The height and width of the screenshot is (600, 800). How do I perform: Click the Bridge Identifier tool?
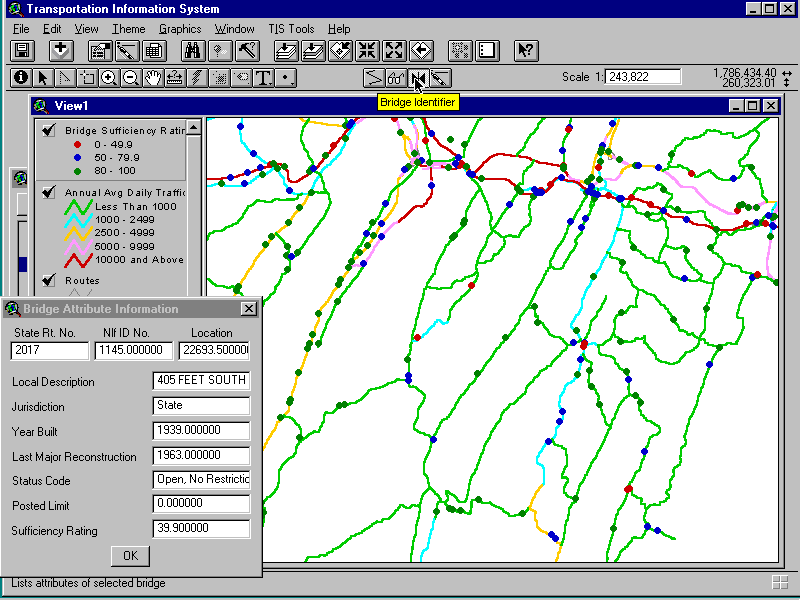pos(418,77)
